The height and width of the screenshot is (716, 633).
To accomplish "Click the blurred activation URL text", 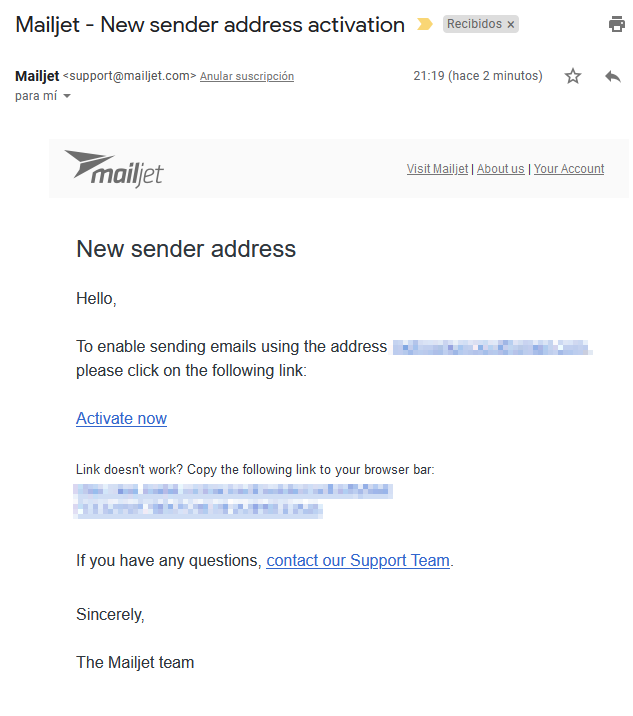I will (x=232, y=501).
